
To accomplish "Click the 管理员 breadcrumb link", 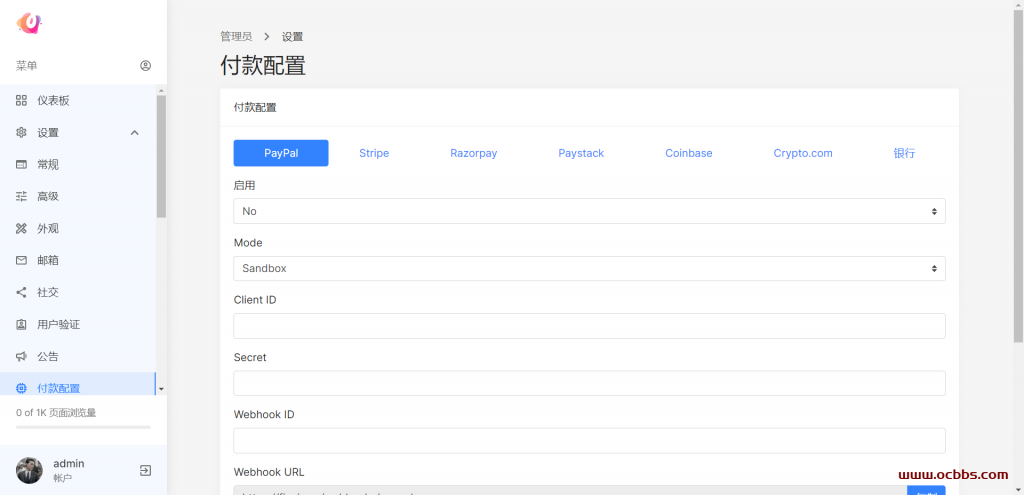I will [236, 37].
